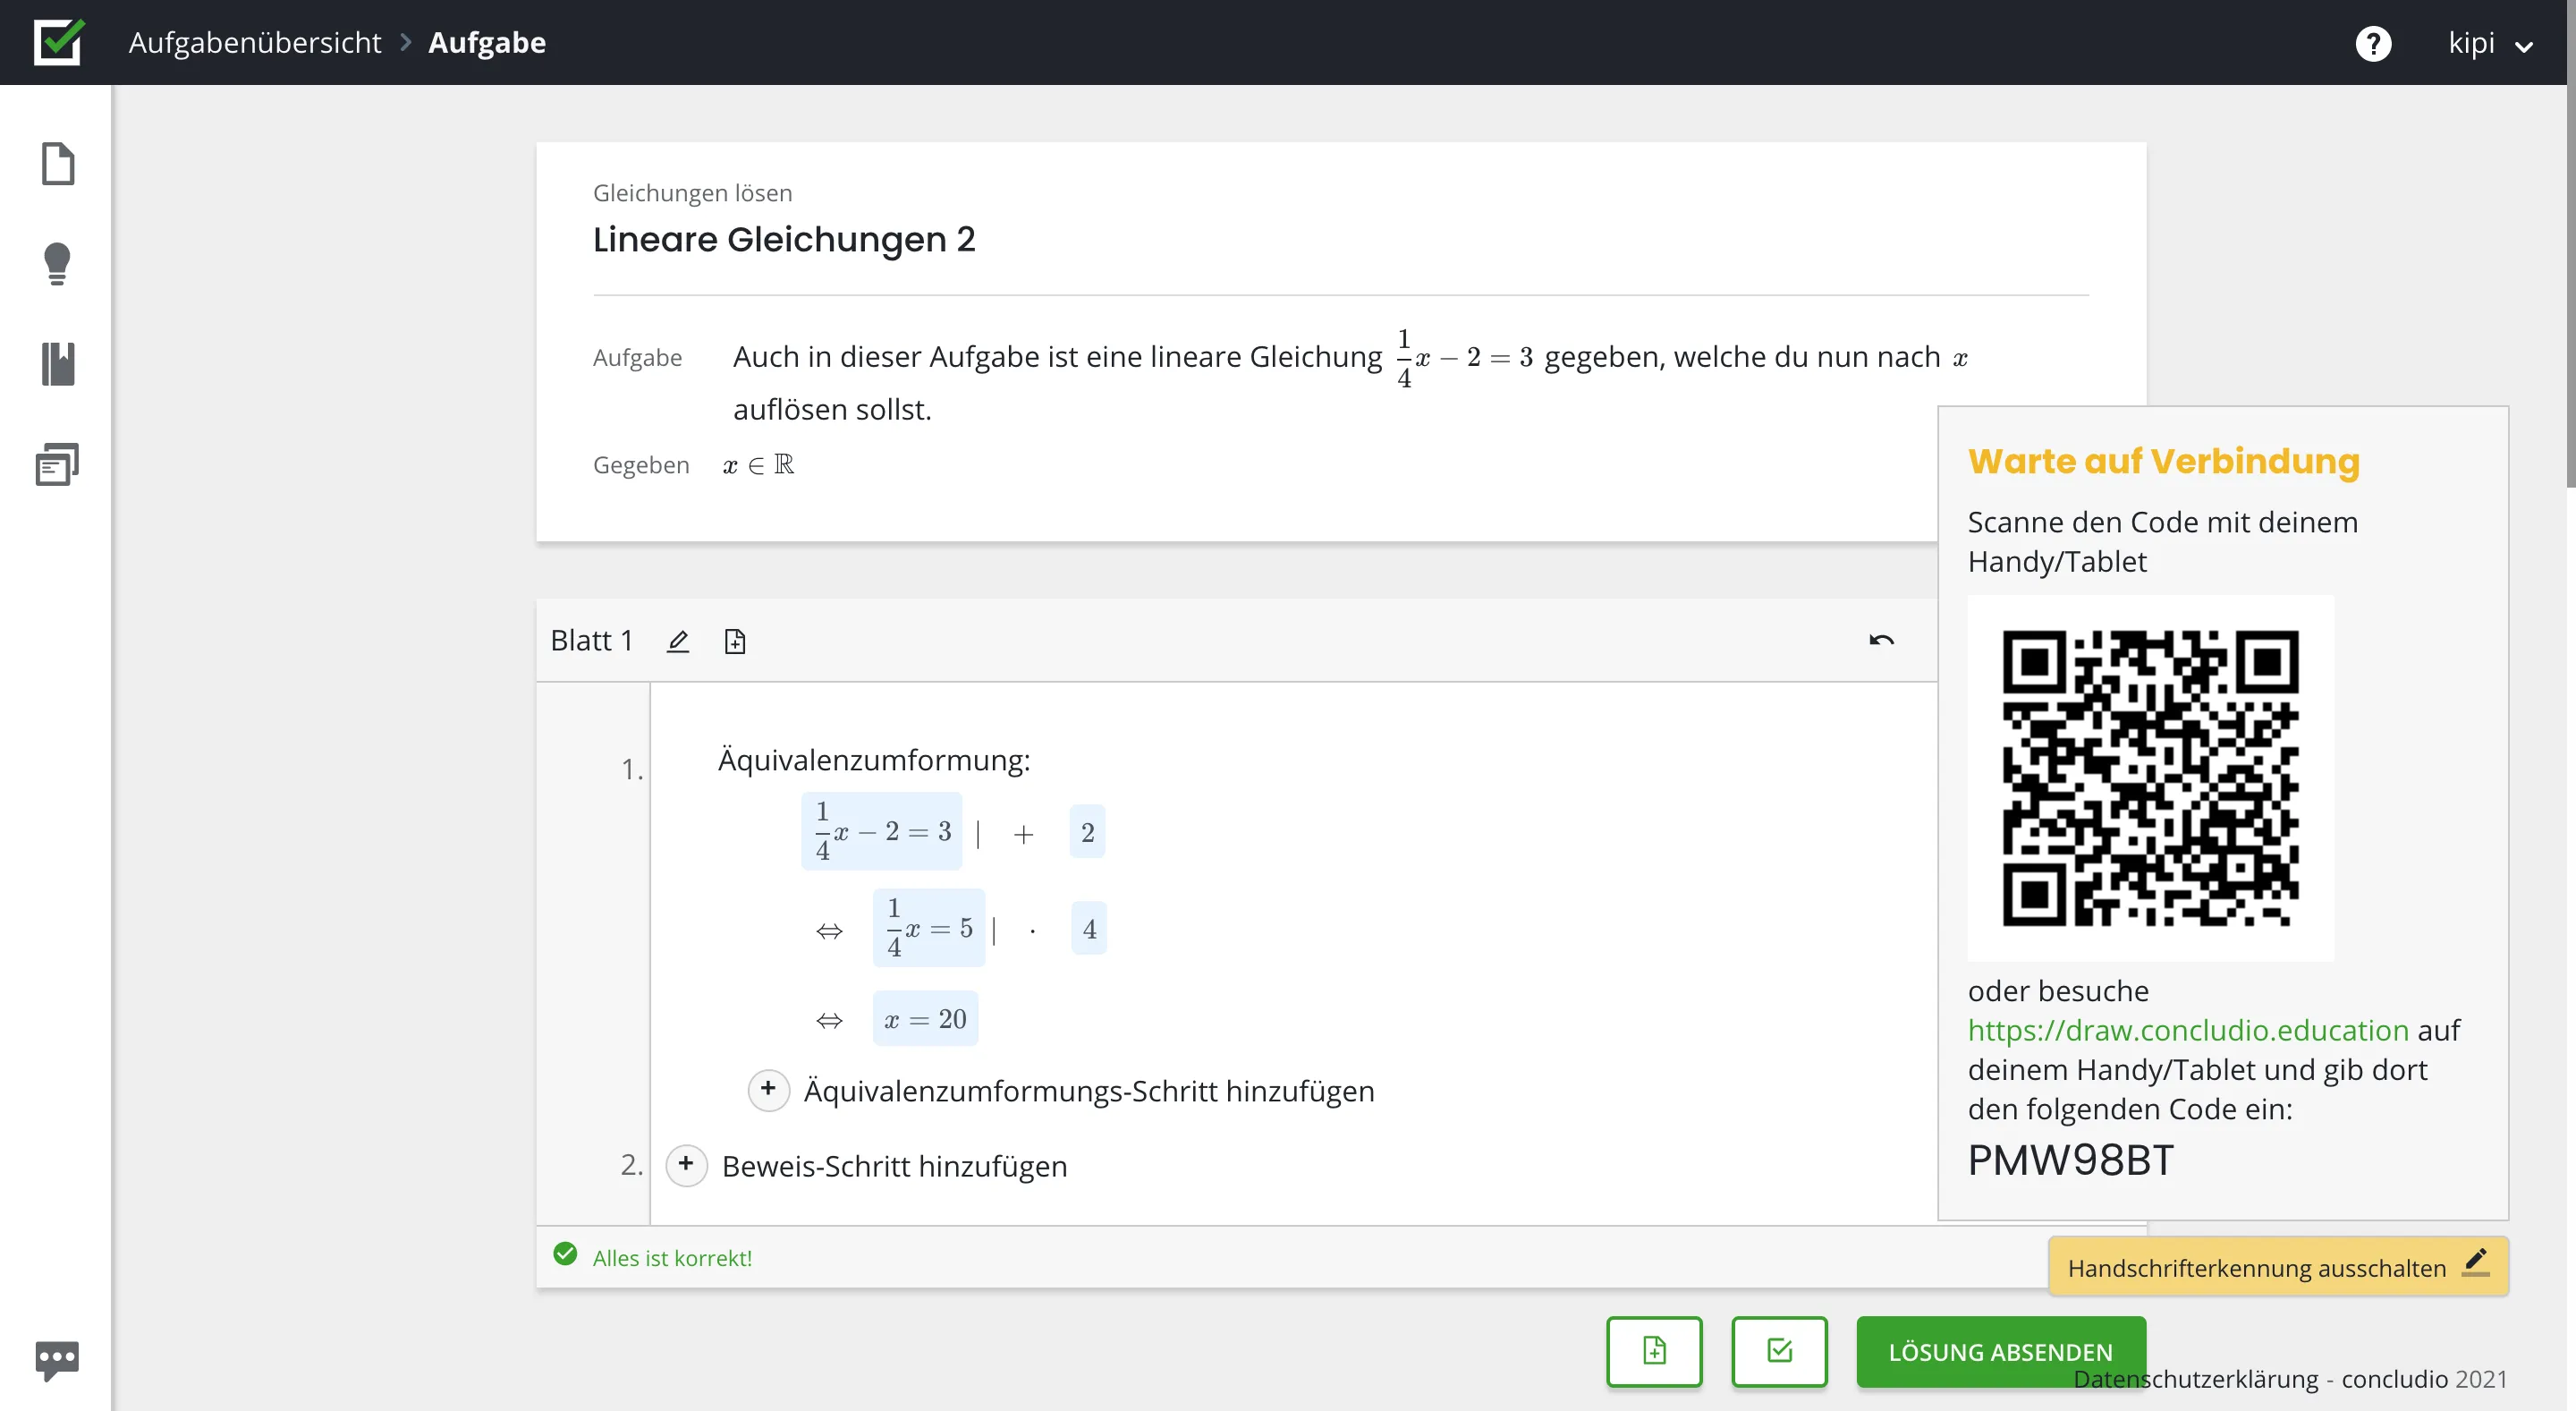This screenshot has width=2576, height=1411.
Task: Open the kipi account dropdown
Action: (2490, 43)
